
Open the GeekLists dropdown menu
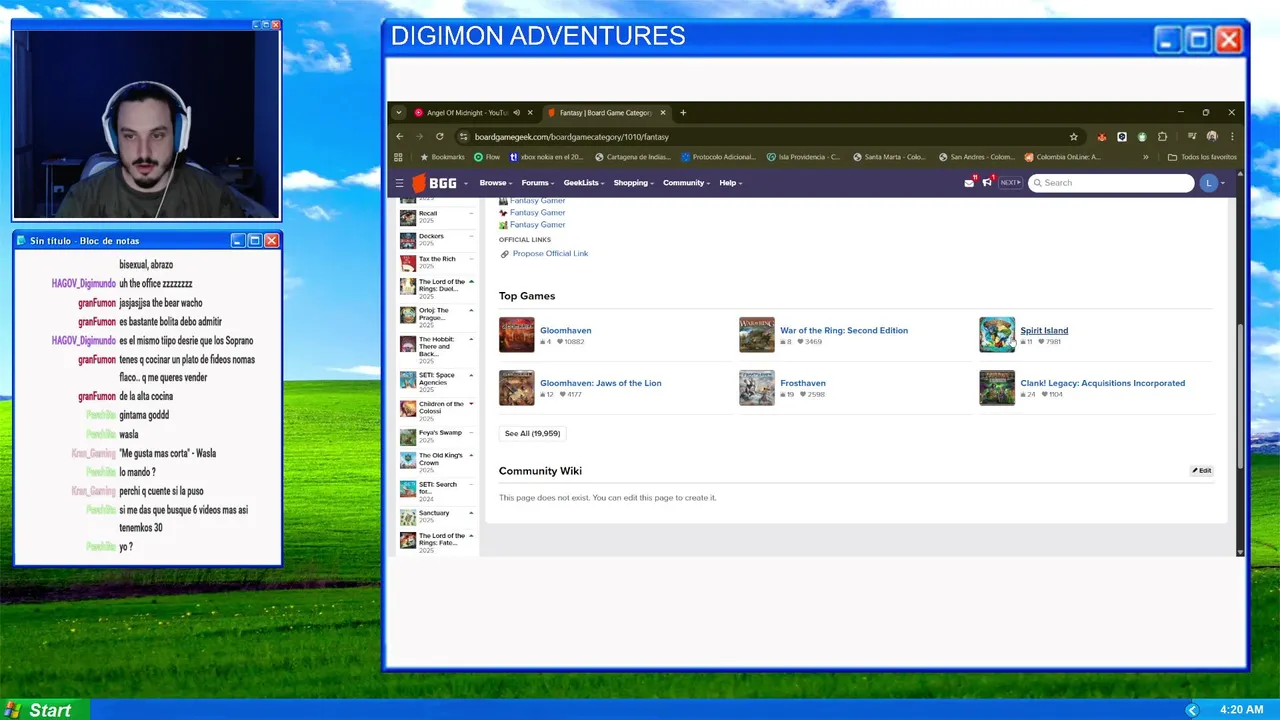pos(584,183)
